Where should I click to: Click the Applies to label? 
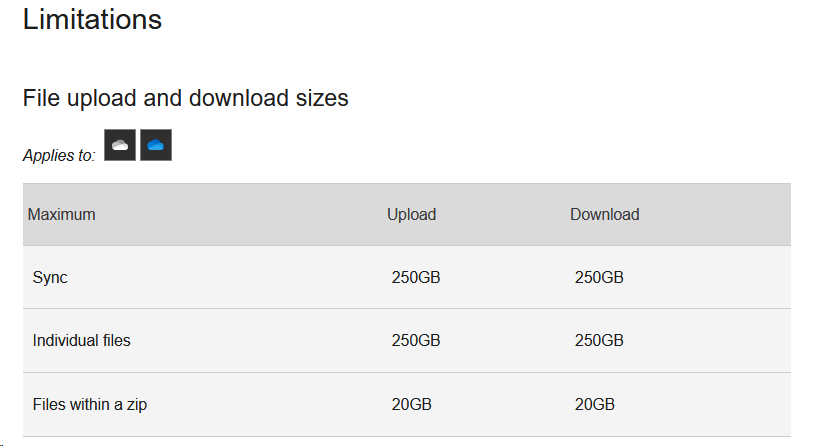[x=59, y=155]
